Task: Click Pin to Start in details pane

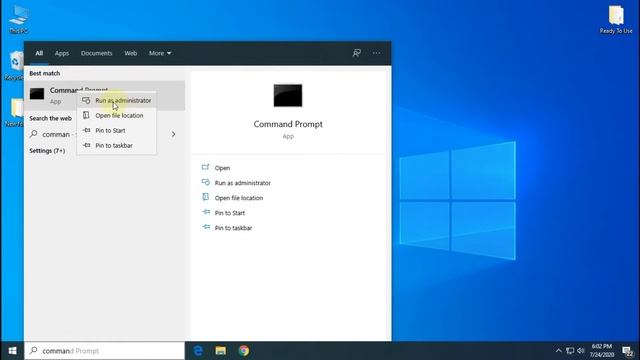Action: point(230,213)
